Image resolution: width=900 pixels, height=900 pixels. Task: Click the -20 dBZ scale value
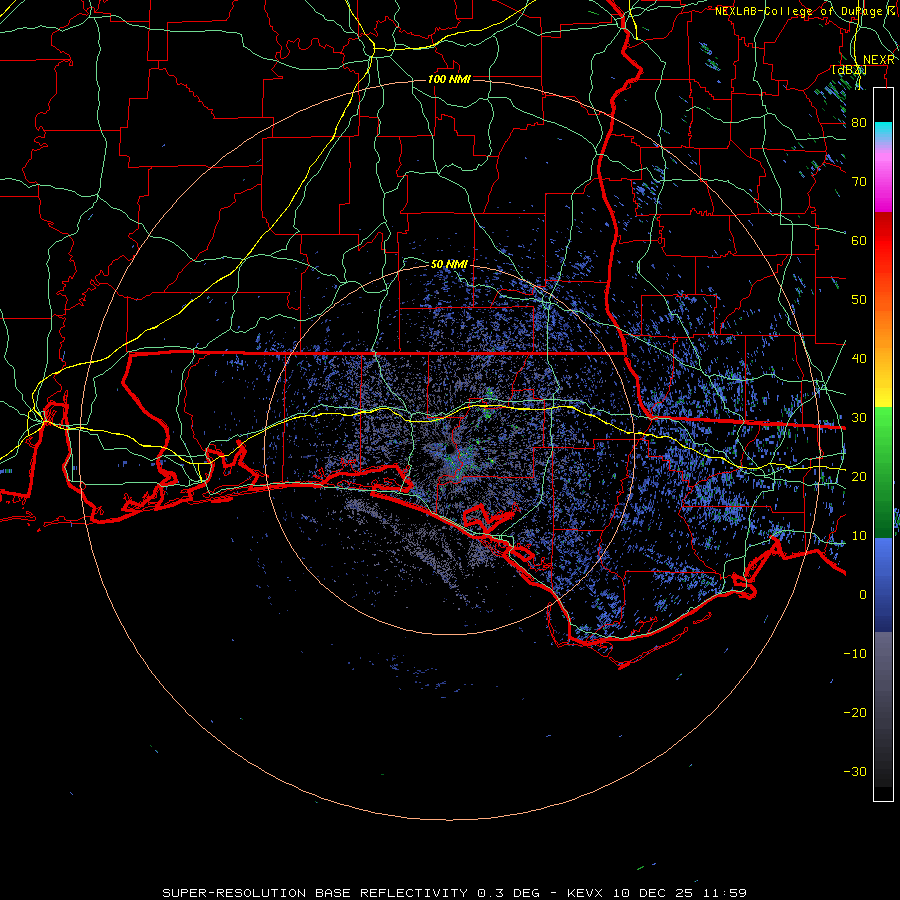[x=855, y=712]
